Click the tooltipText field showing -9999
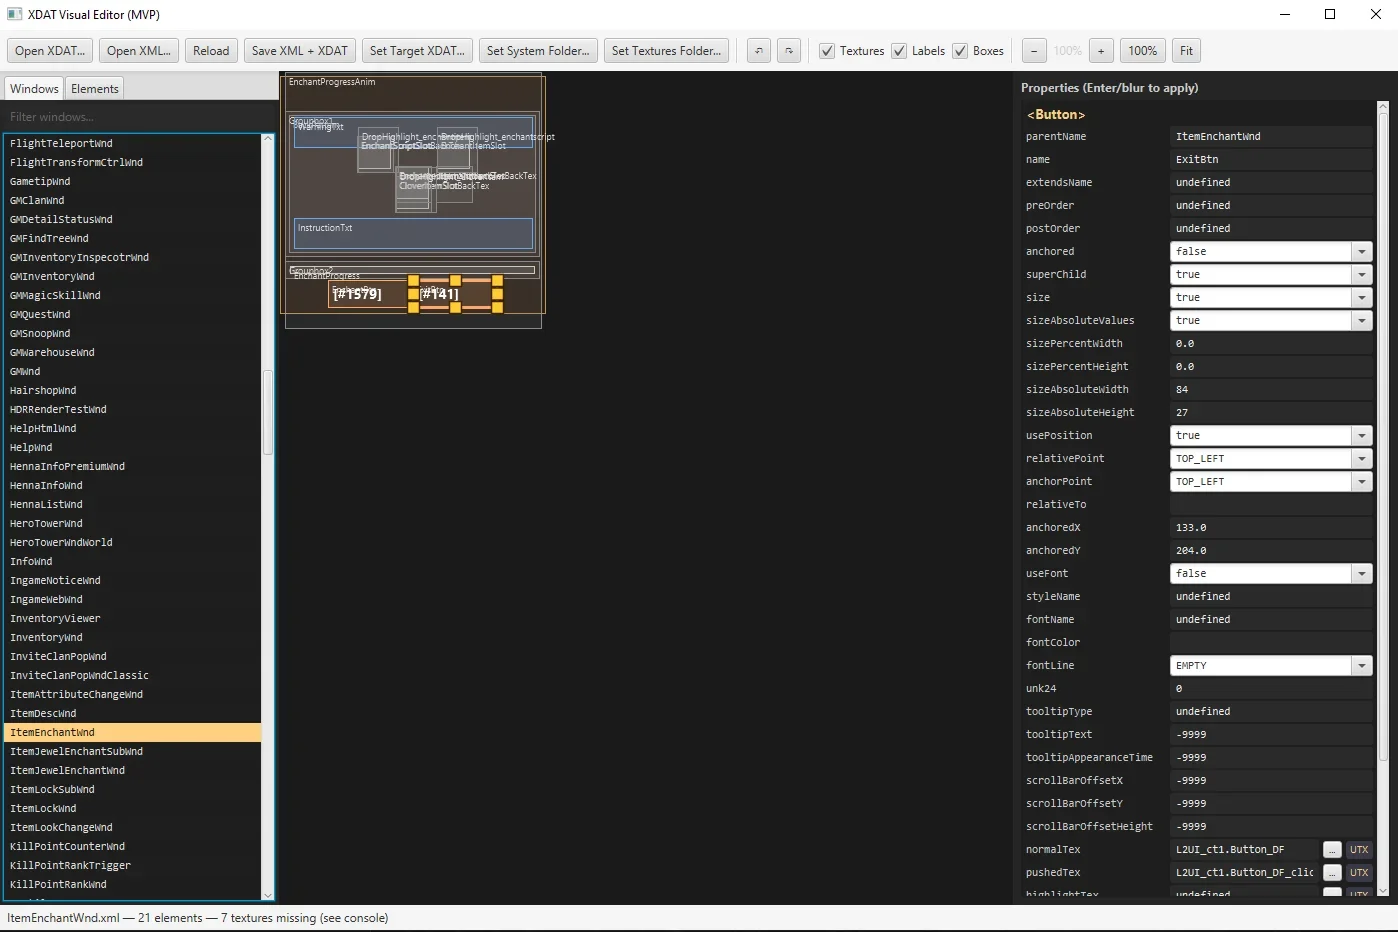1398x932 pixels. [1271, 735]
